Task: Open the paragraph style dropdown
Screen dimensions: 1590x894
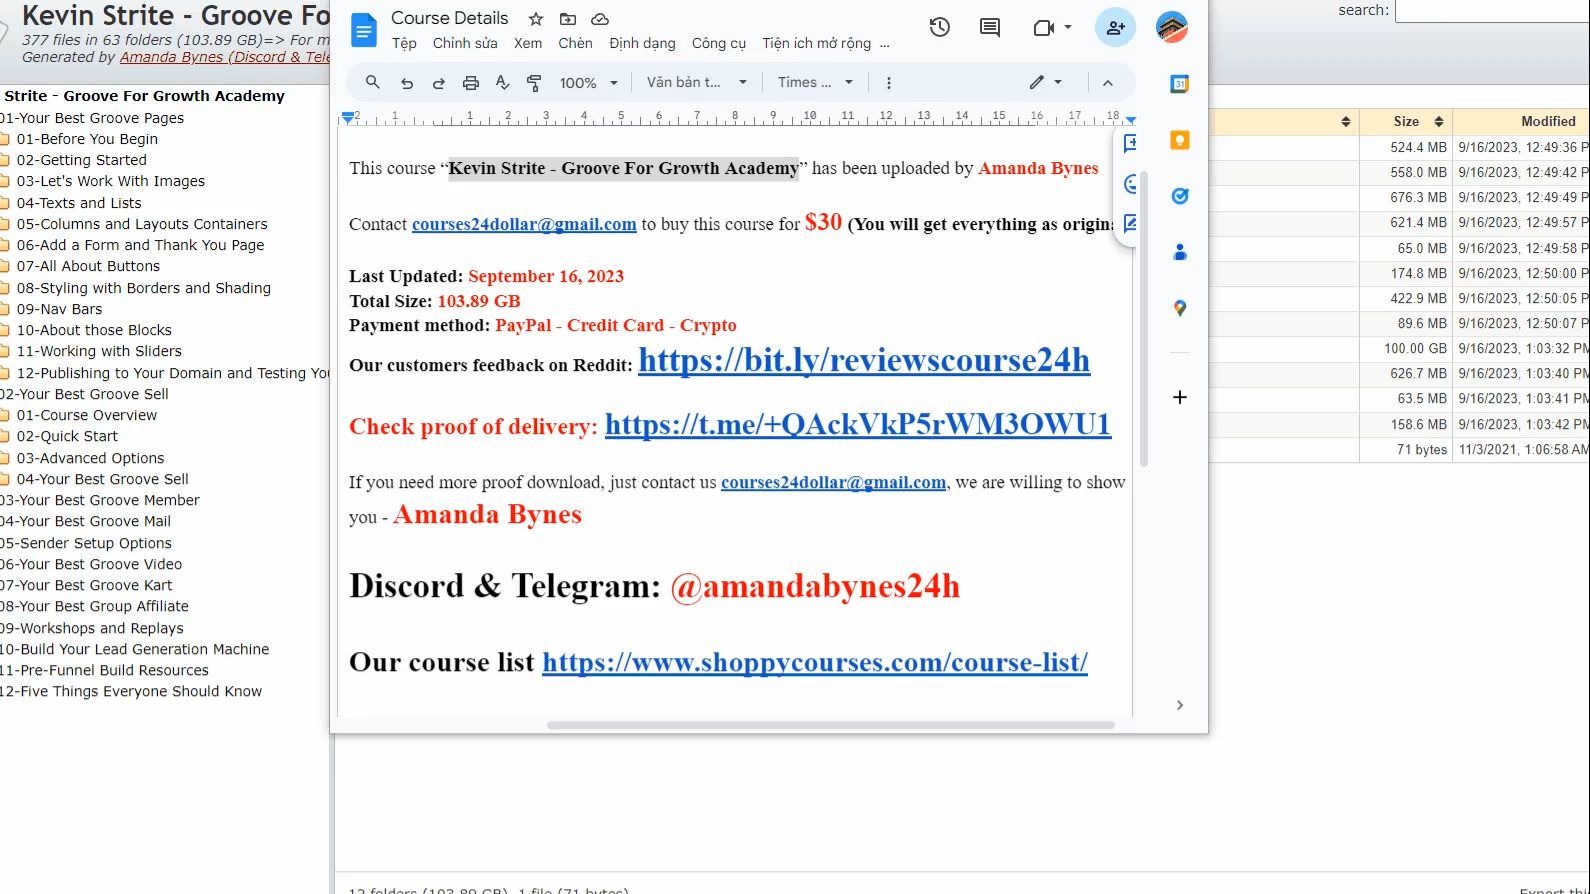Action: coord(696,83)
